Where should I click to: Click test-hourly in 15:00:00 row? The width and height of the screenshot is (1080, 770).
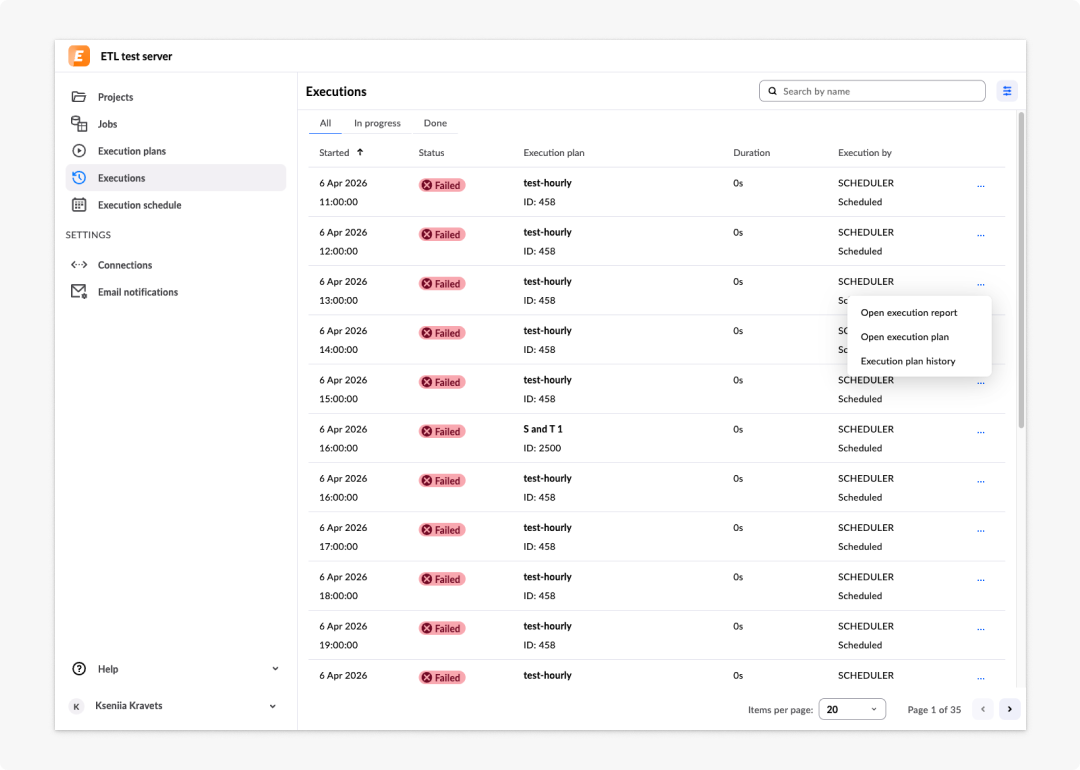[x=548, y=380]
